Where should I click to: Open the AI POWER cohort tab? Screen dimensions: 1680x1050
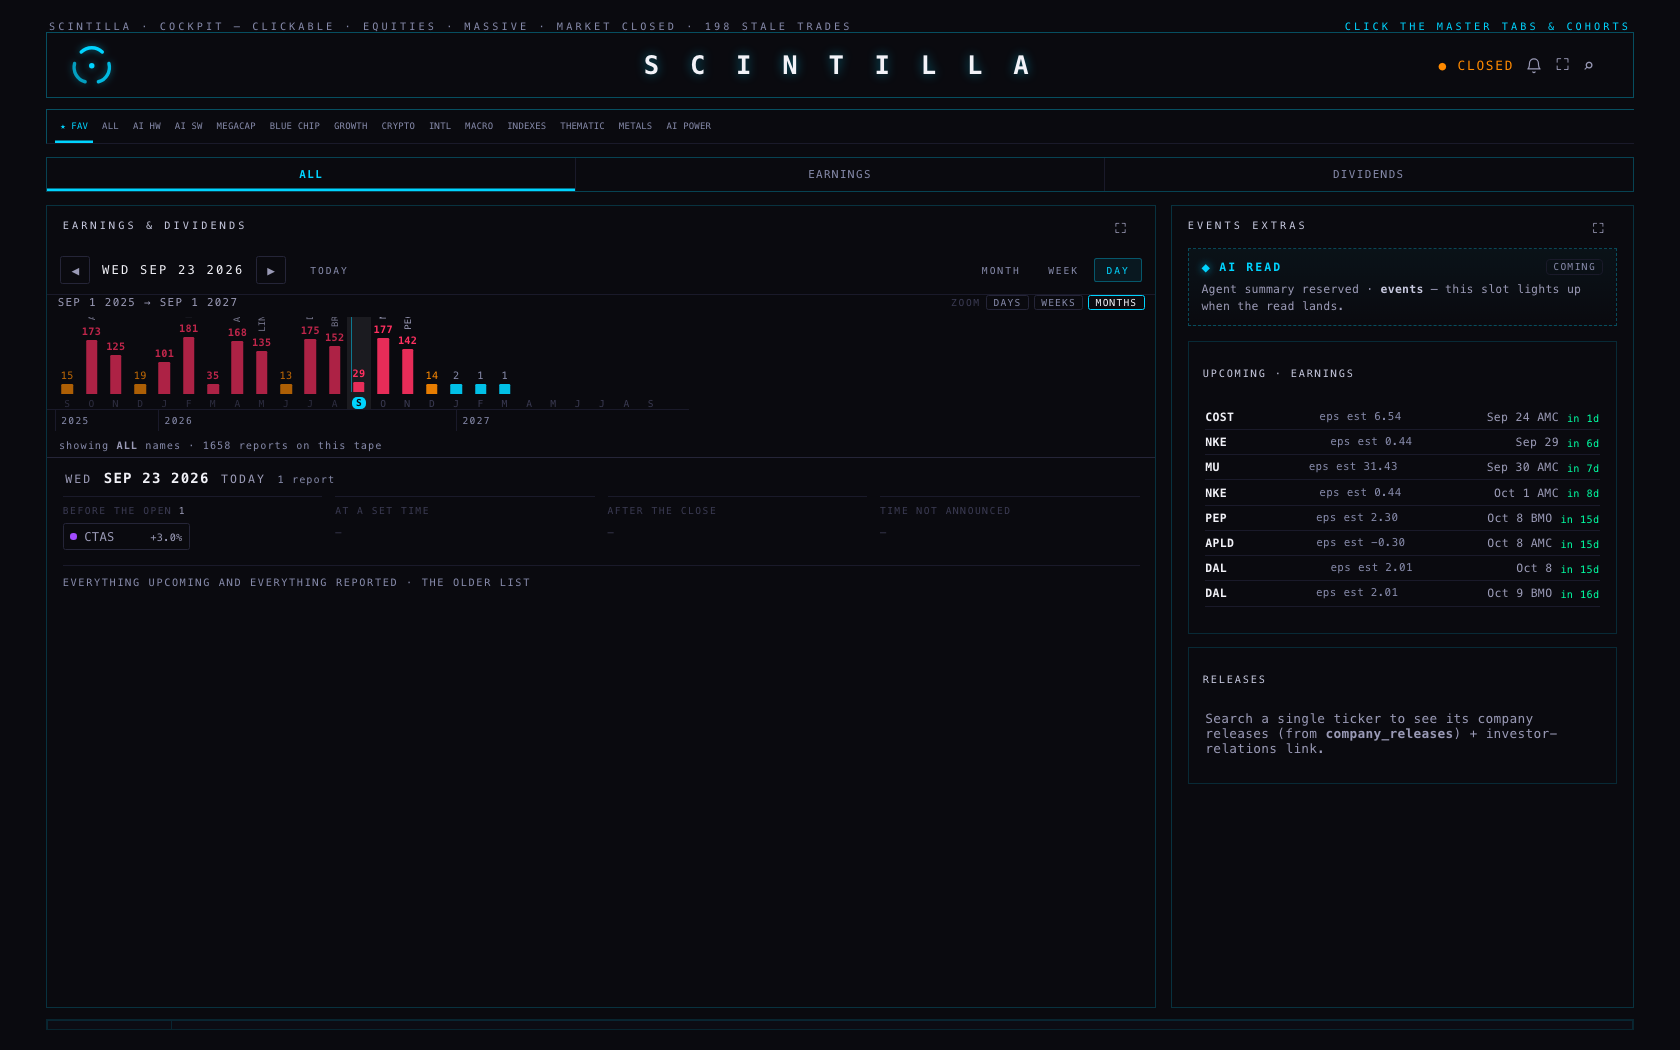[x=689, y=126]
